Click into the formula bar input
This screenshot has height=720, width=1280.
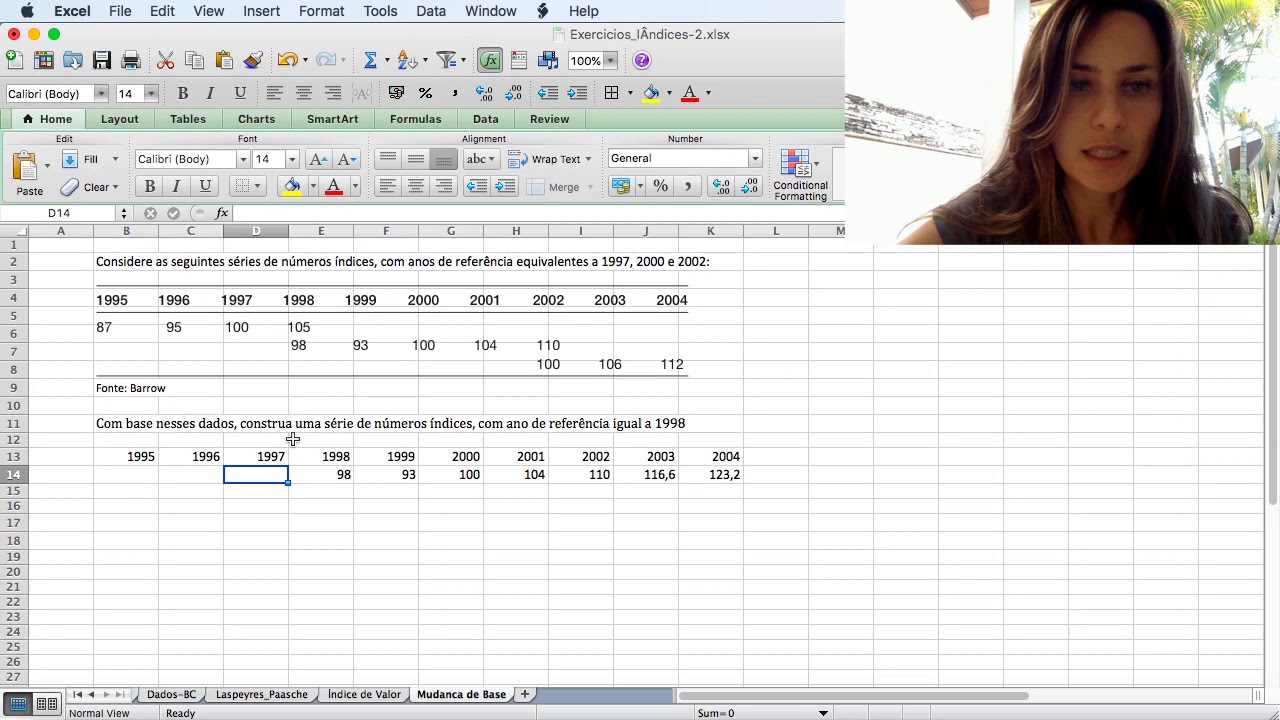point(536,213)
